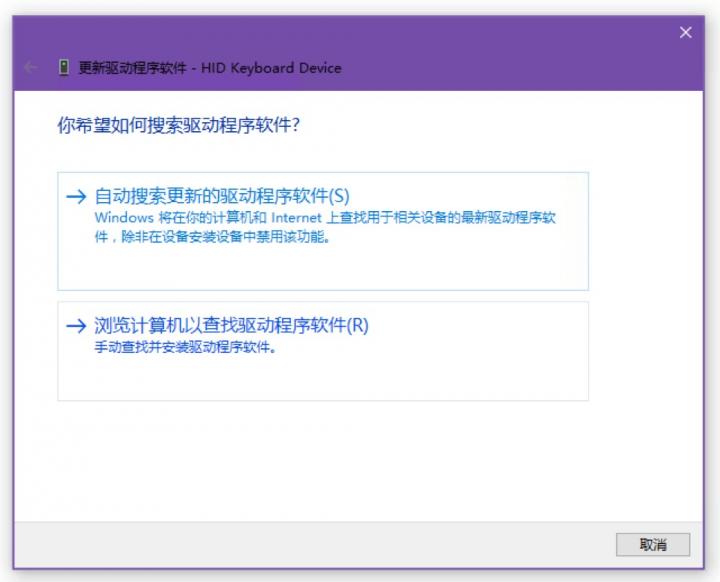720x582 pixels.
Task: Go back using the title bar arrow
Action: (x=30, y=68)
